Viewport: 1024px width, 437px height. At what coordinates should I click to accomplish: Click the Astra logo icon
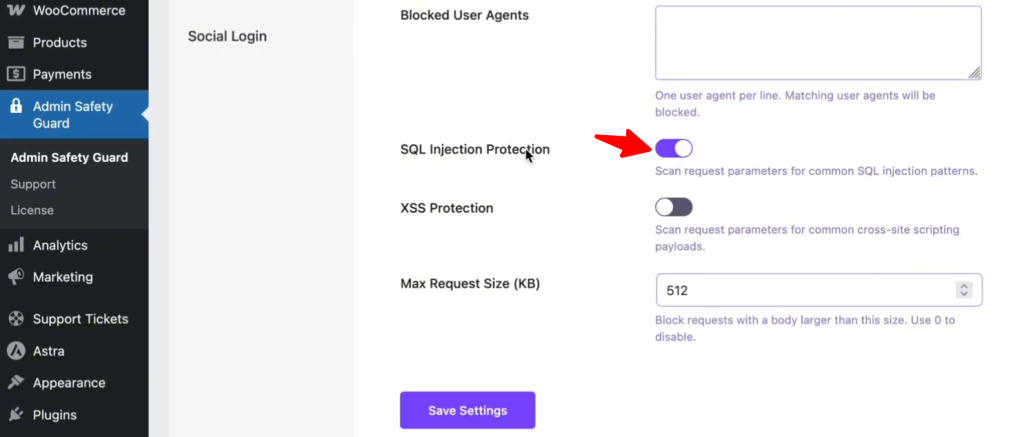pos(15,351)
